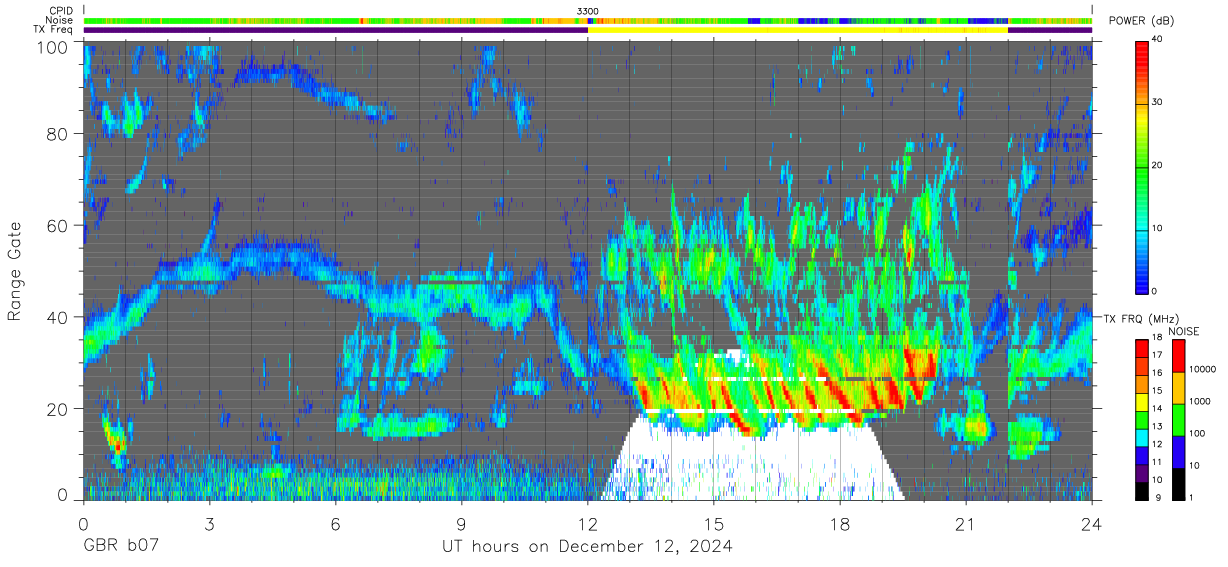The width and height of the screenshot is (1228, 567).
Task: Click the 40 tick on the POWER scale
Action: (1156, 40)
